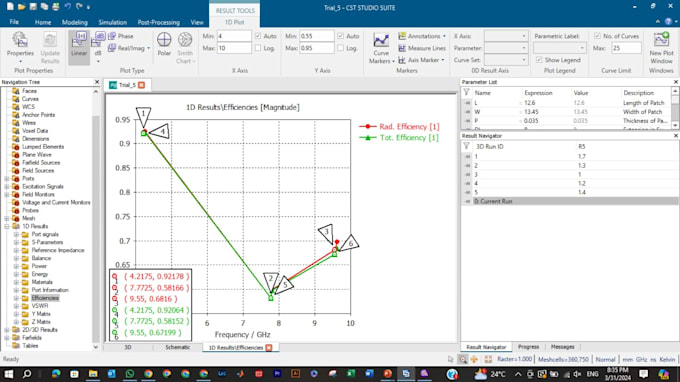Click the Measure Lines tool
The height and width of the screenshot is (382, 680).
point(422,48)
